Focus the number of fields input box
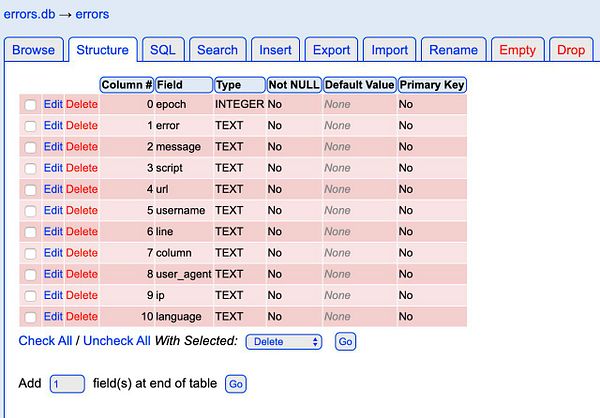Image resolution: width=600 pixels, height=418 pixels. point(67,384)
